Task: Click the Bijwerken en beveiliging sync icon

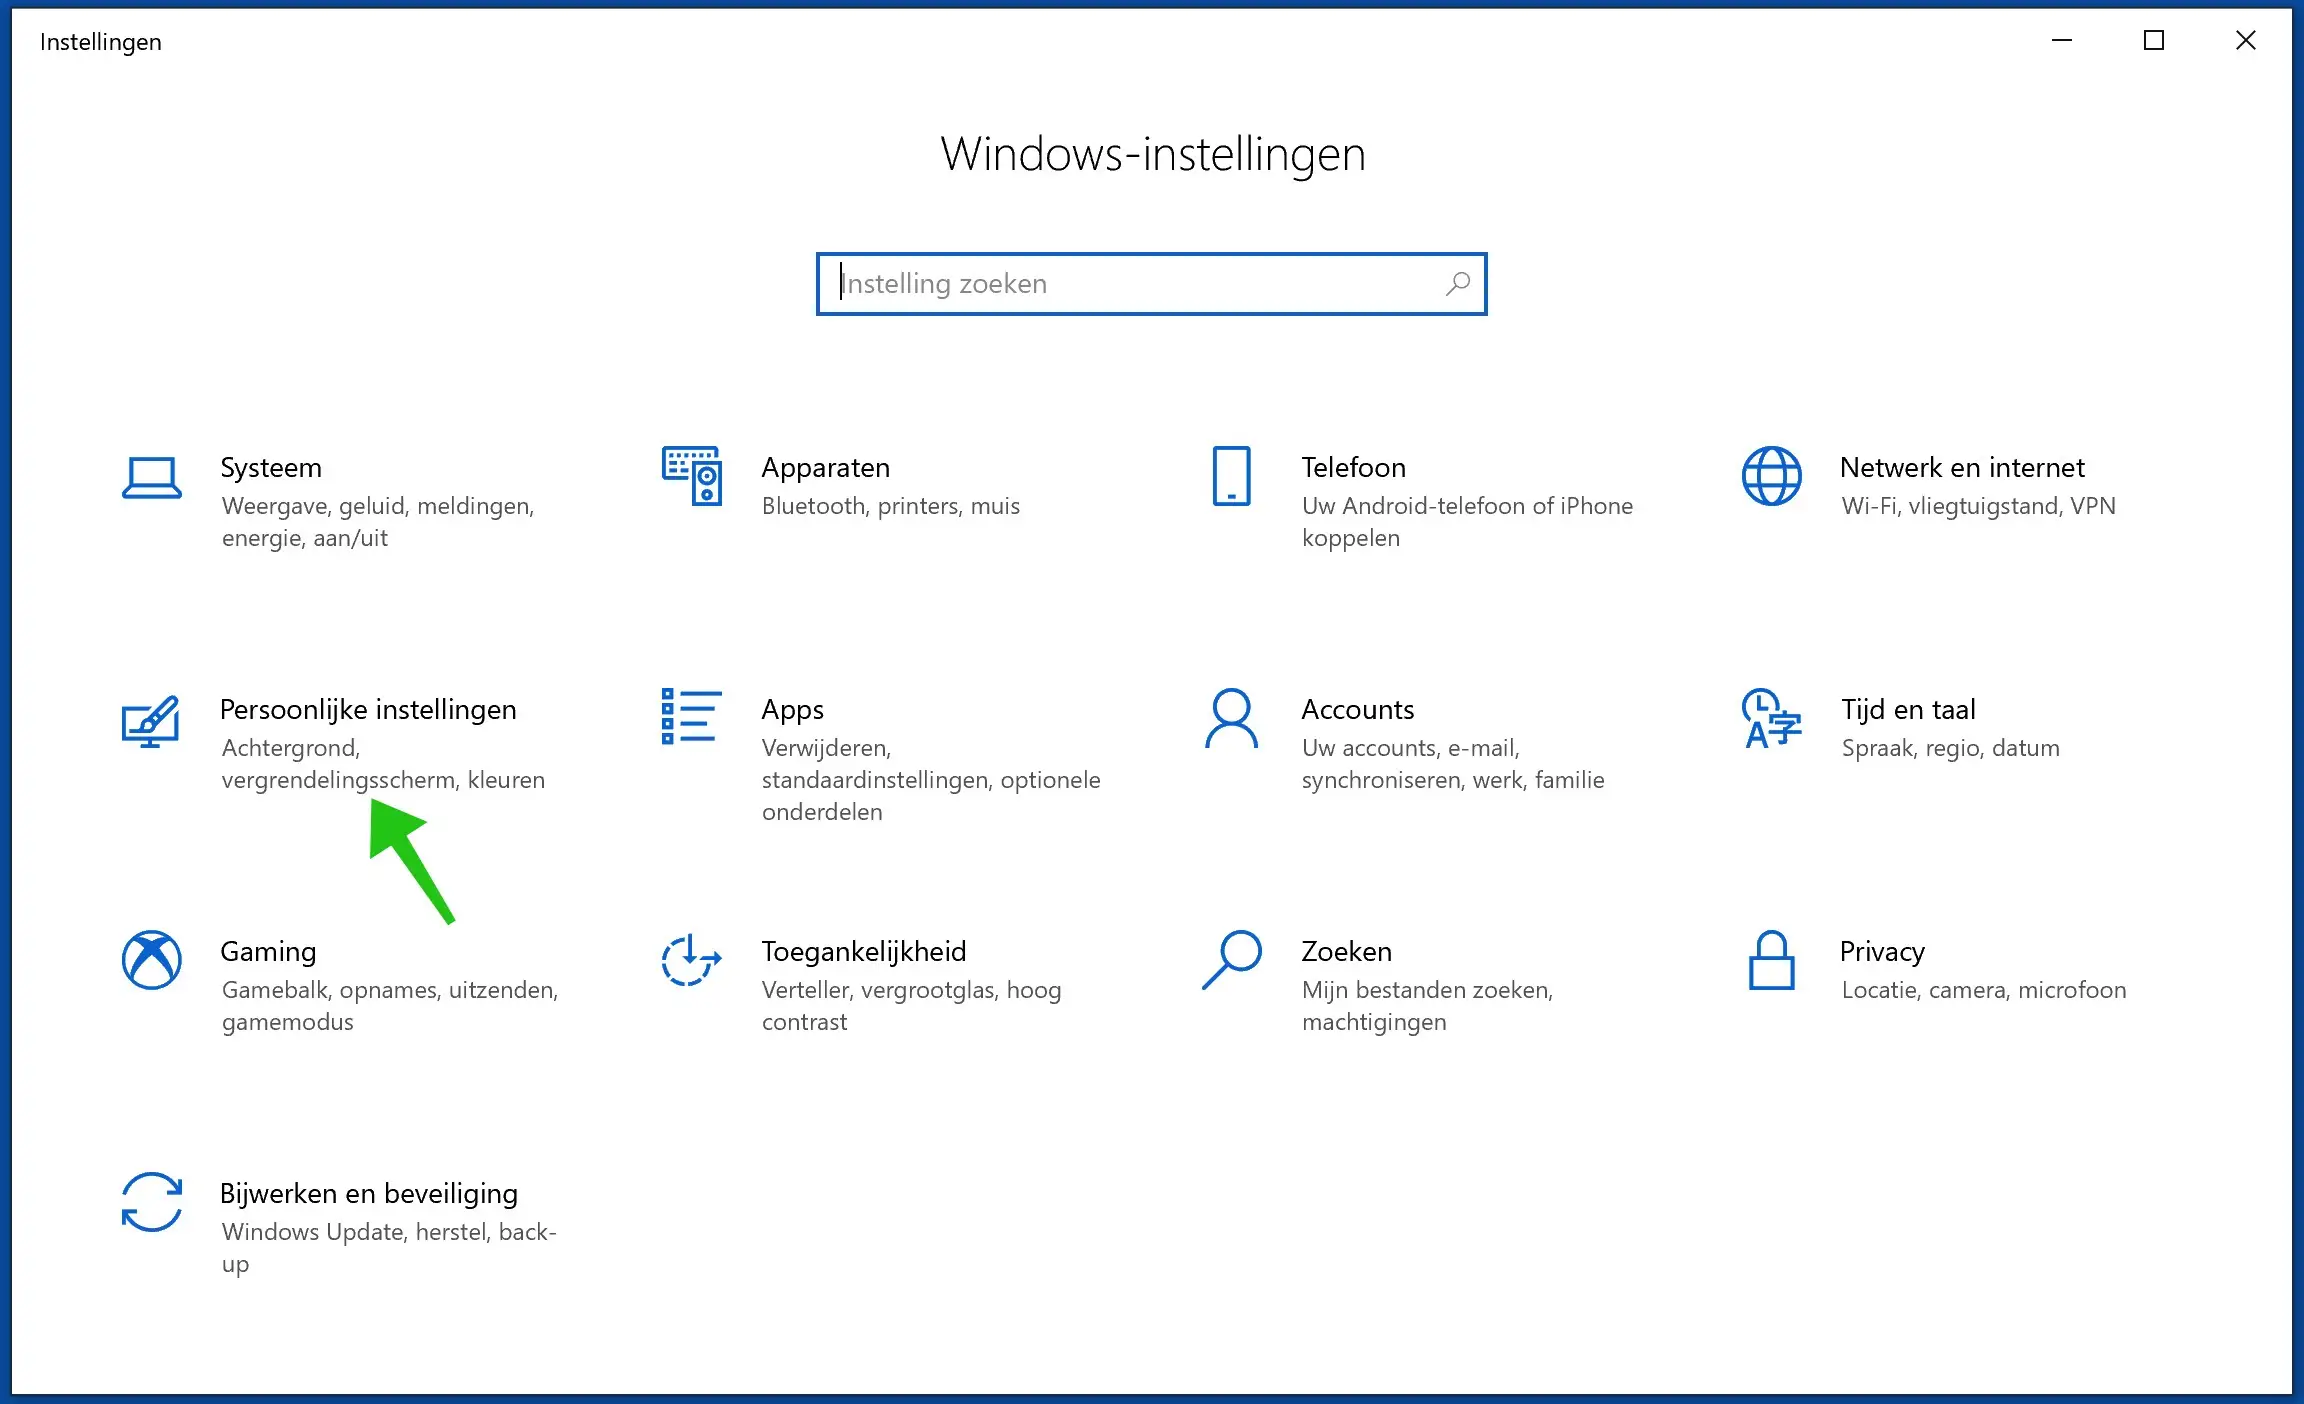Action: (x=152, y=1202)
